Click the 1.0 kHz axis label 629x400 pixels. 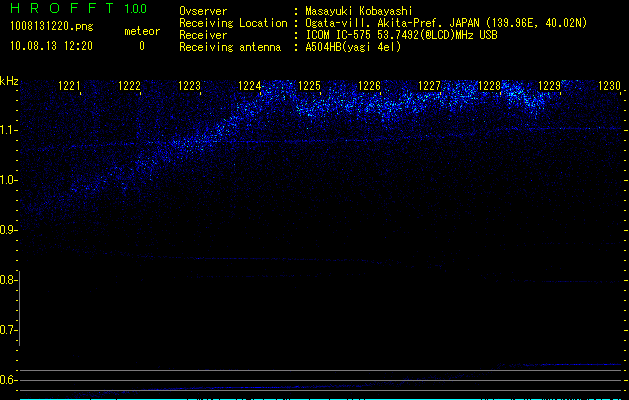click(8, 180)
